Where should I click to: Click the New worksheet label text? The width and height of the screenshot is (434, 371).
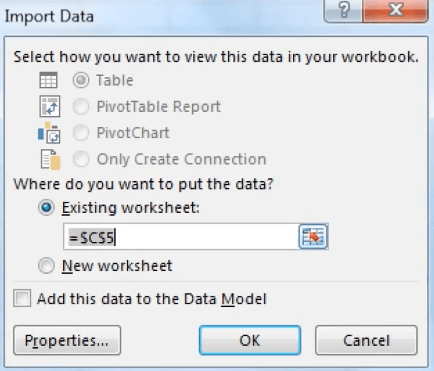click(117, 266)
